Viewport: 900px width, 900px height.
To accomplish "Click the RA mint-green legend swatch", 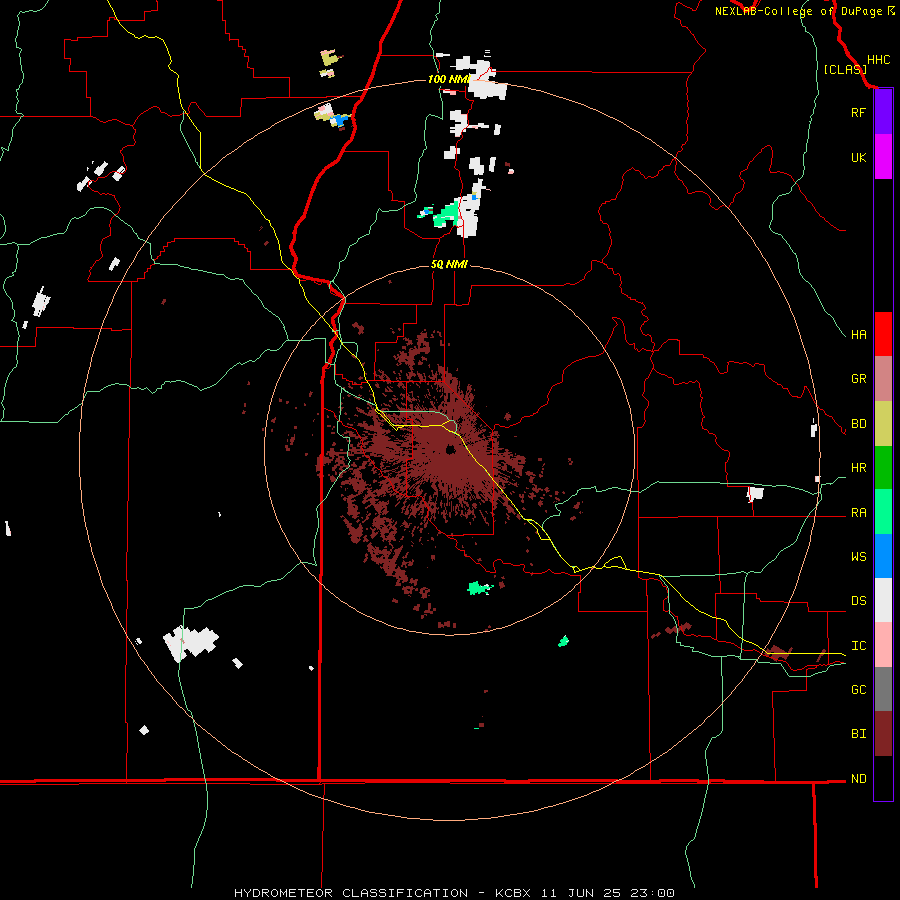I will [x=883, y=512].
